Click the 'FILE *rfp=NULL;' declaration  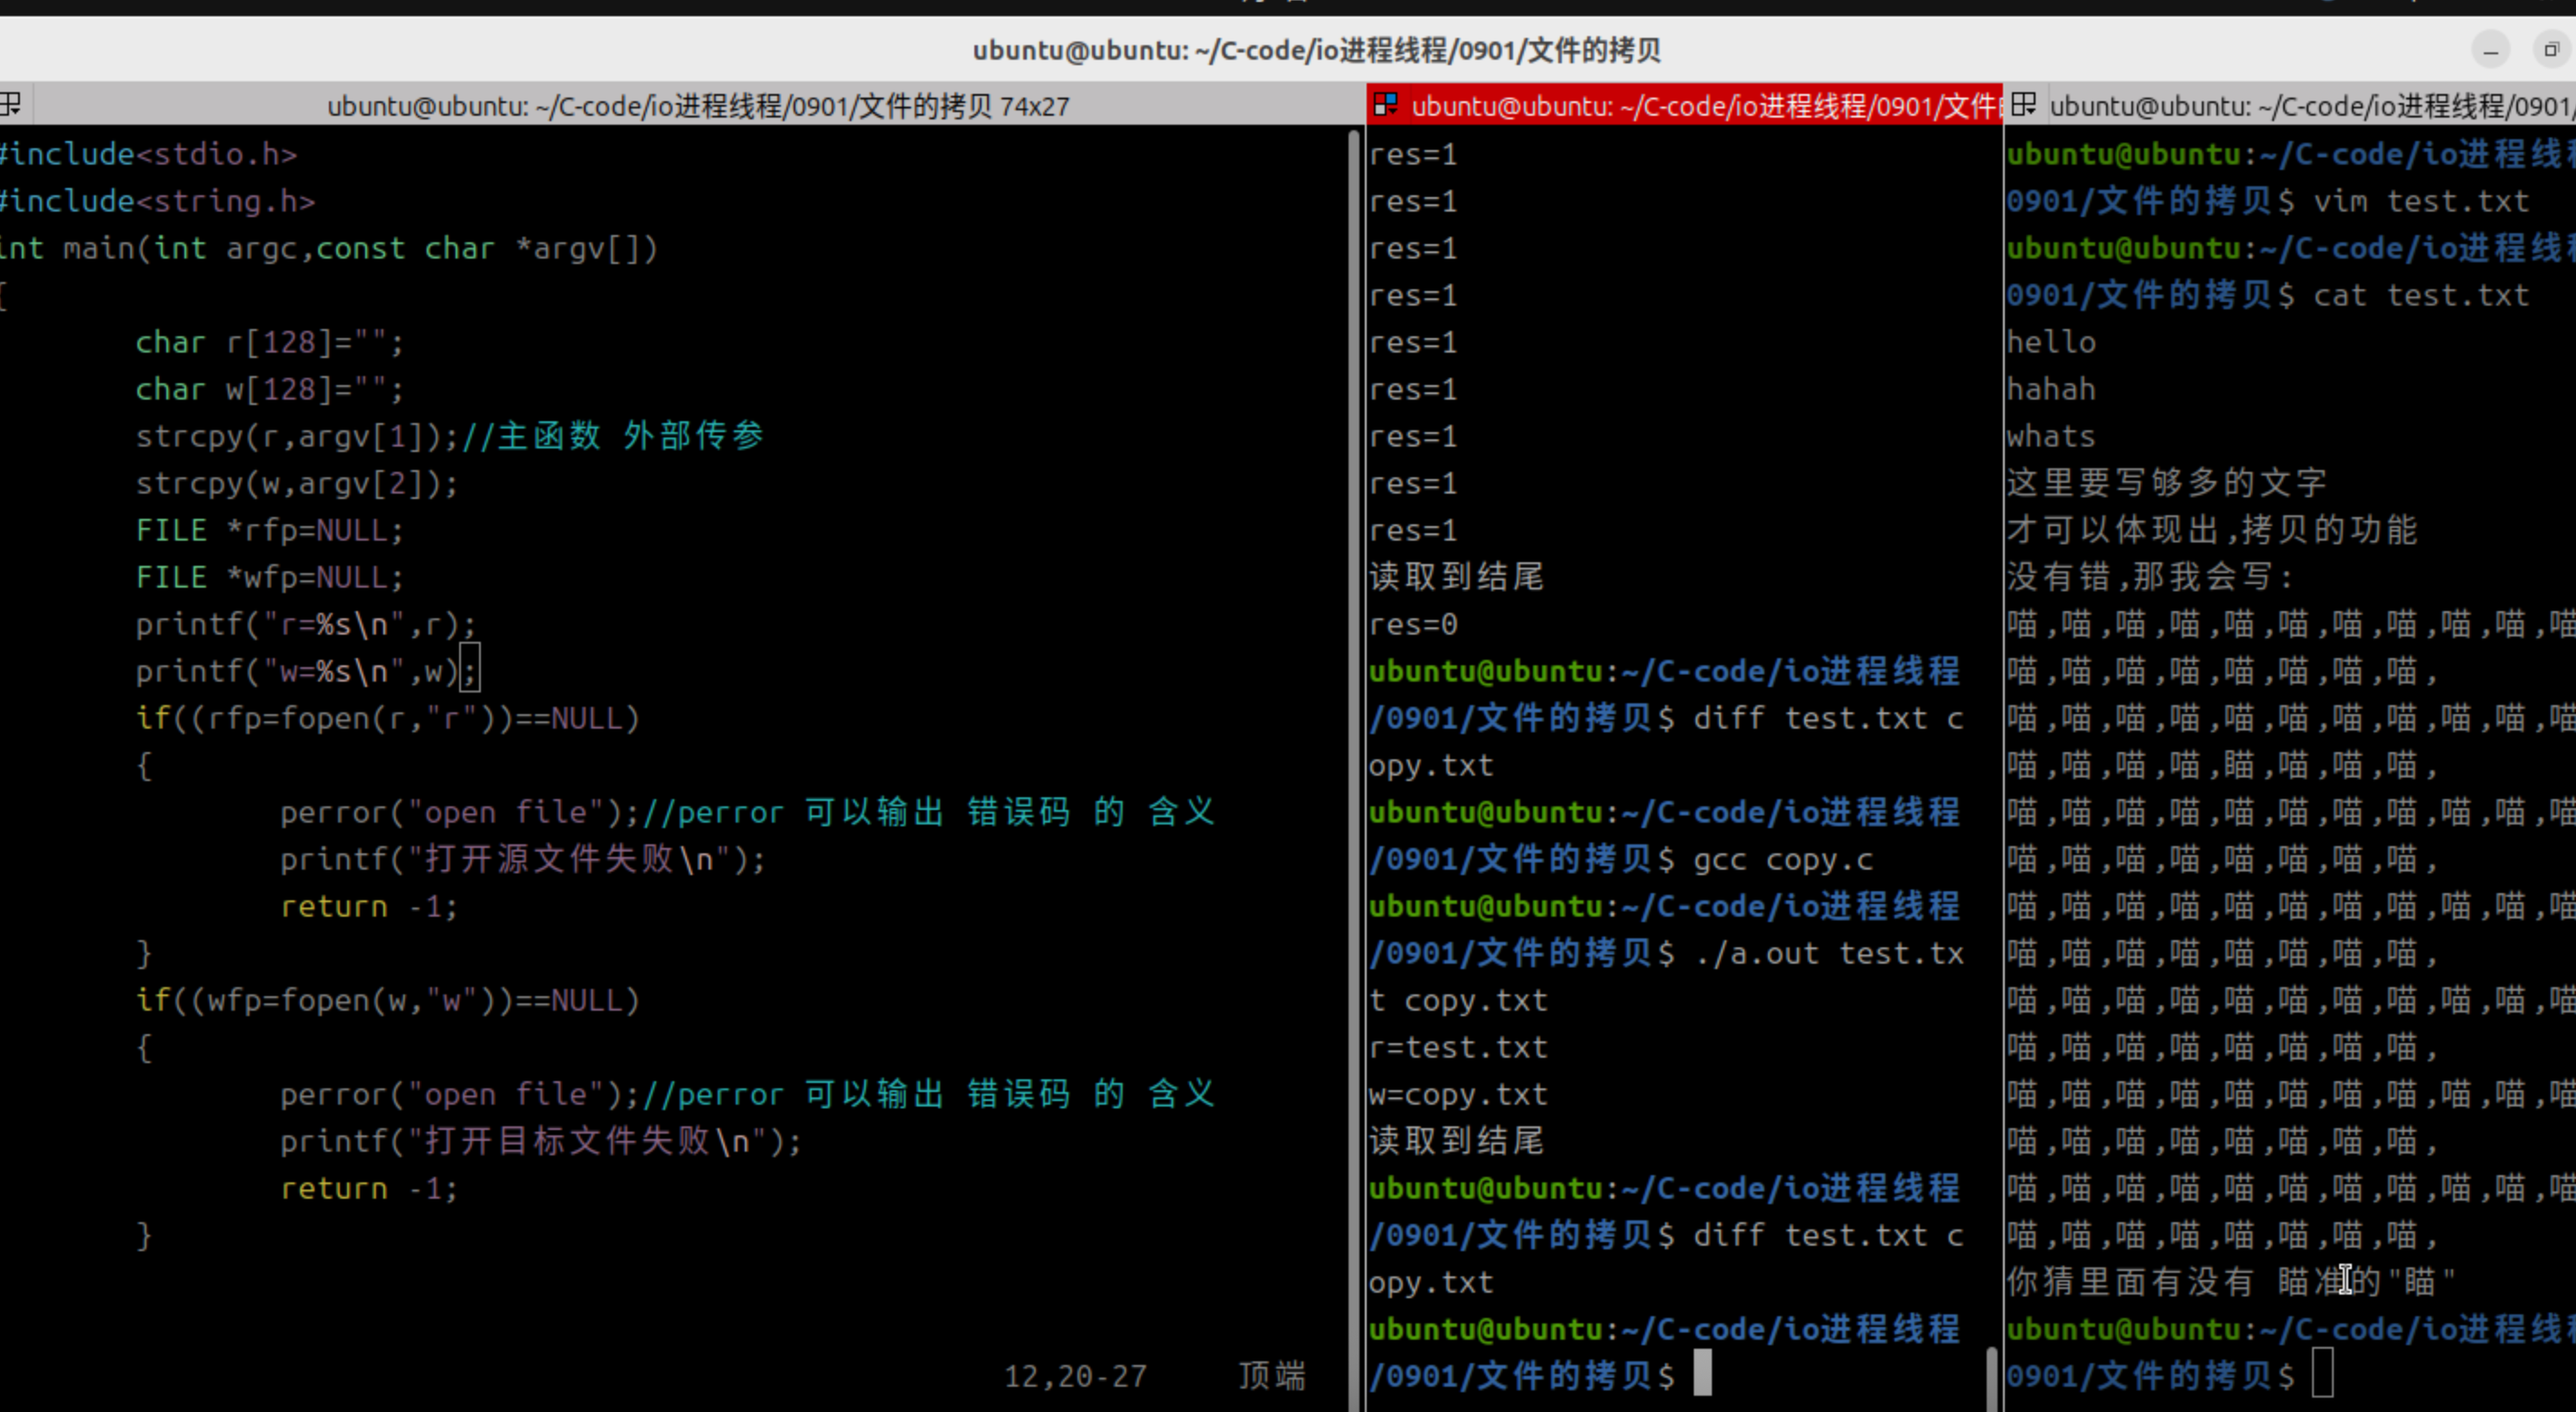270,531
